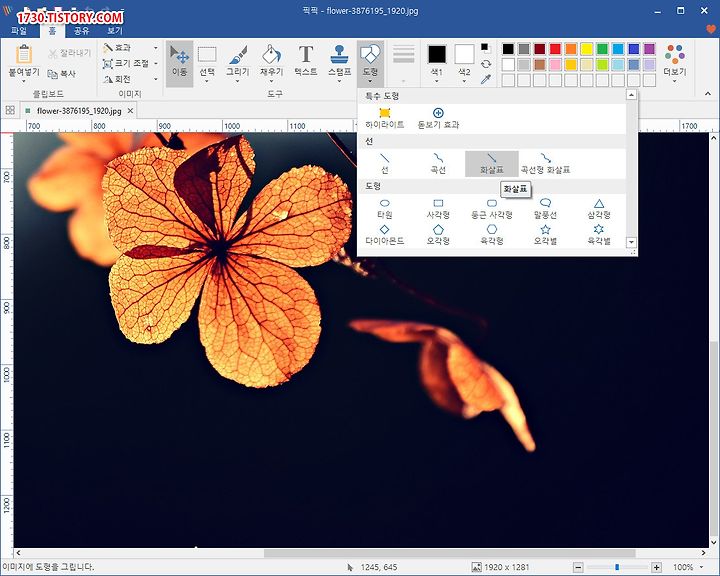Pick the eyedropper color picker tool

[x=486, y=79]
